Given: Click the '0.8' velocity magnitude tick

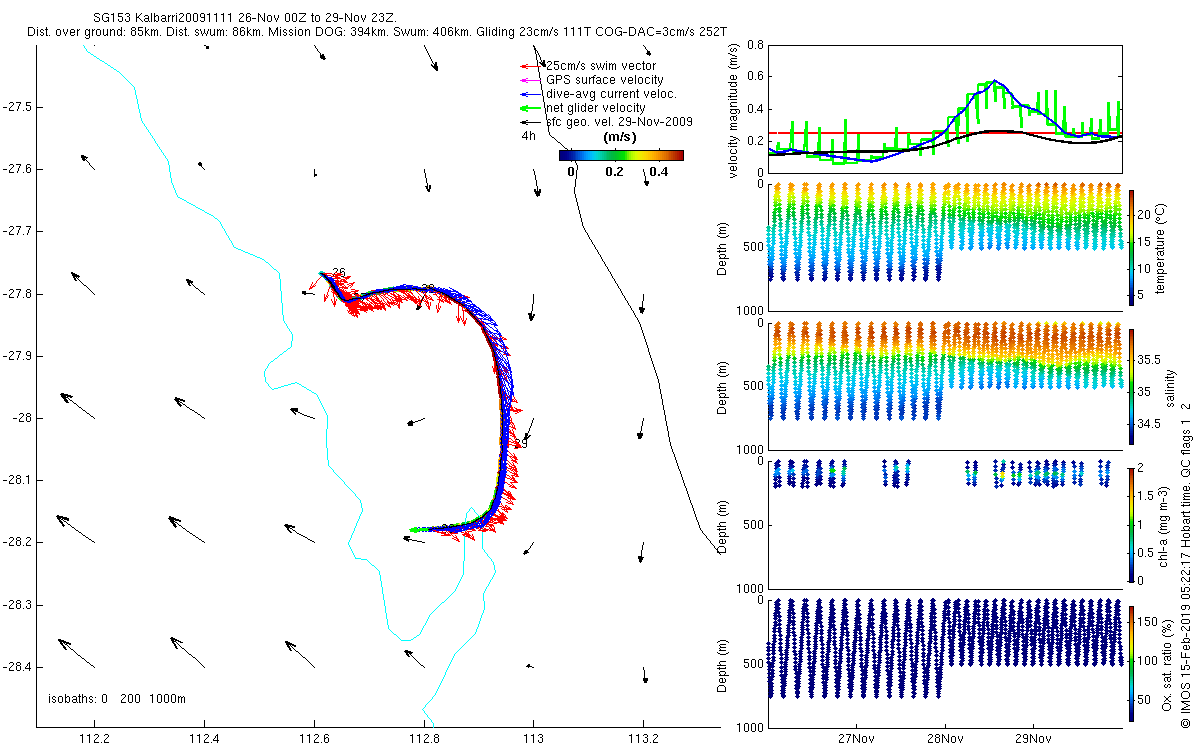Looking at the screenshot, I should click(x=756, y=46).
